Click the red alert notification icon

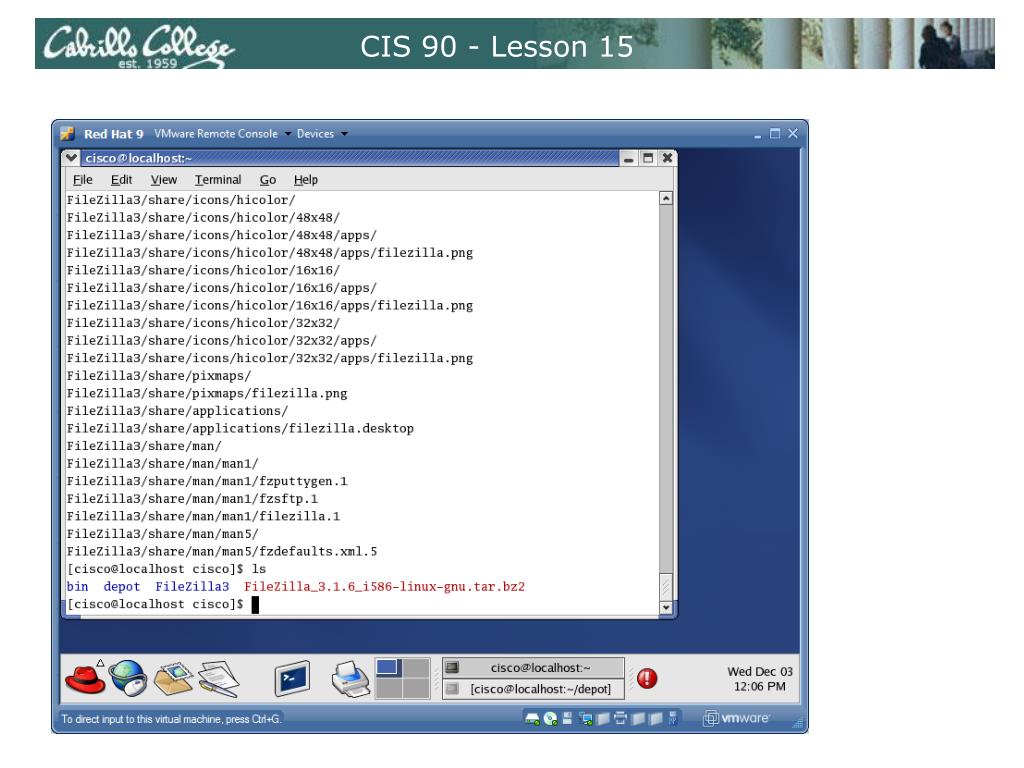click(x=647, y=679)
